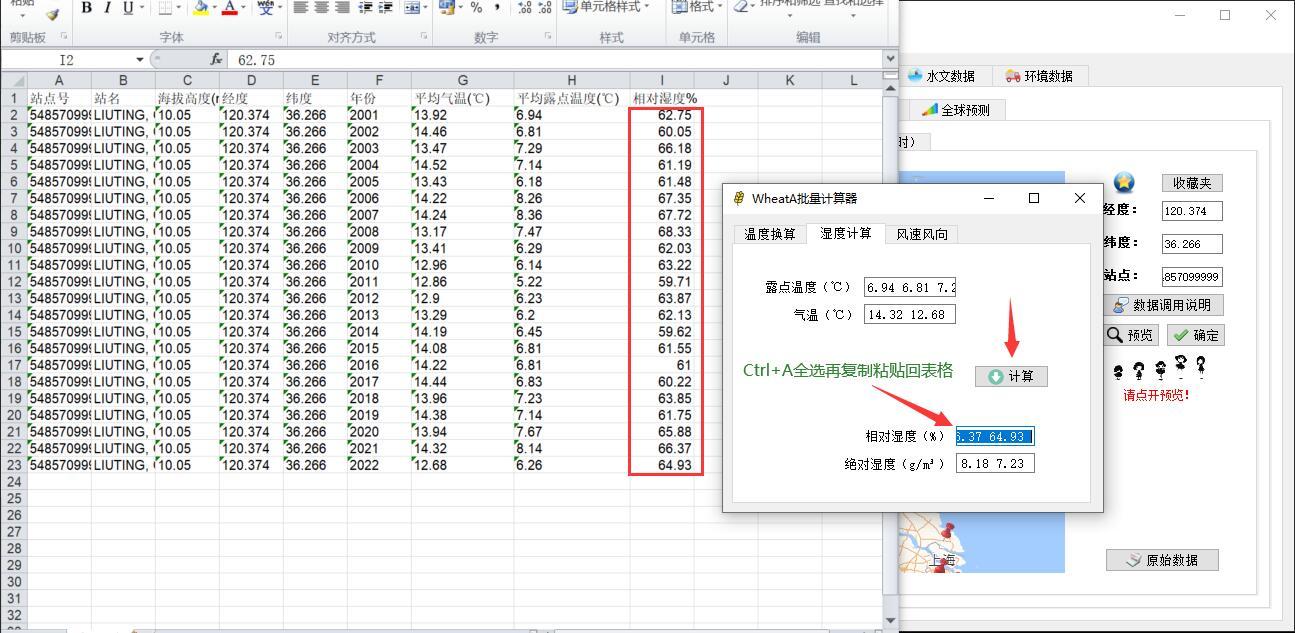
Task: Toggle underline formatting in Excel ribbon
Action: 127,8
